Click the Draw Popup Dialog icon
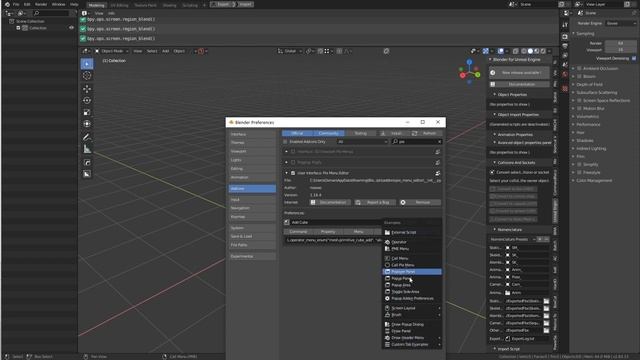 pyautogui.click(x=387, y=324)
